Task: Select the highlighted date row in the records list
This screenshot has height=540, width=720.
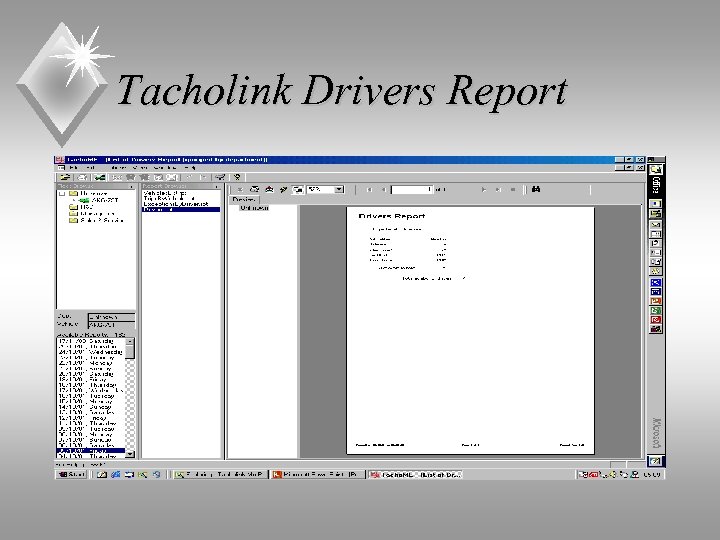Action: pos(91,451)
